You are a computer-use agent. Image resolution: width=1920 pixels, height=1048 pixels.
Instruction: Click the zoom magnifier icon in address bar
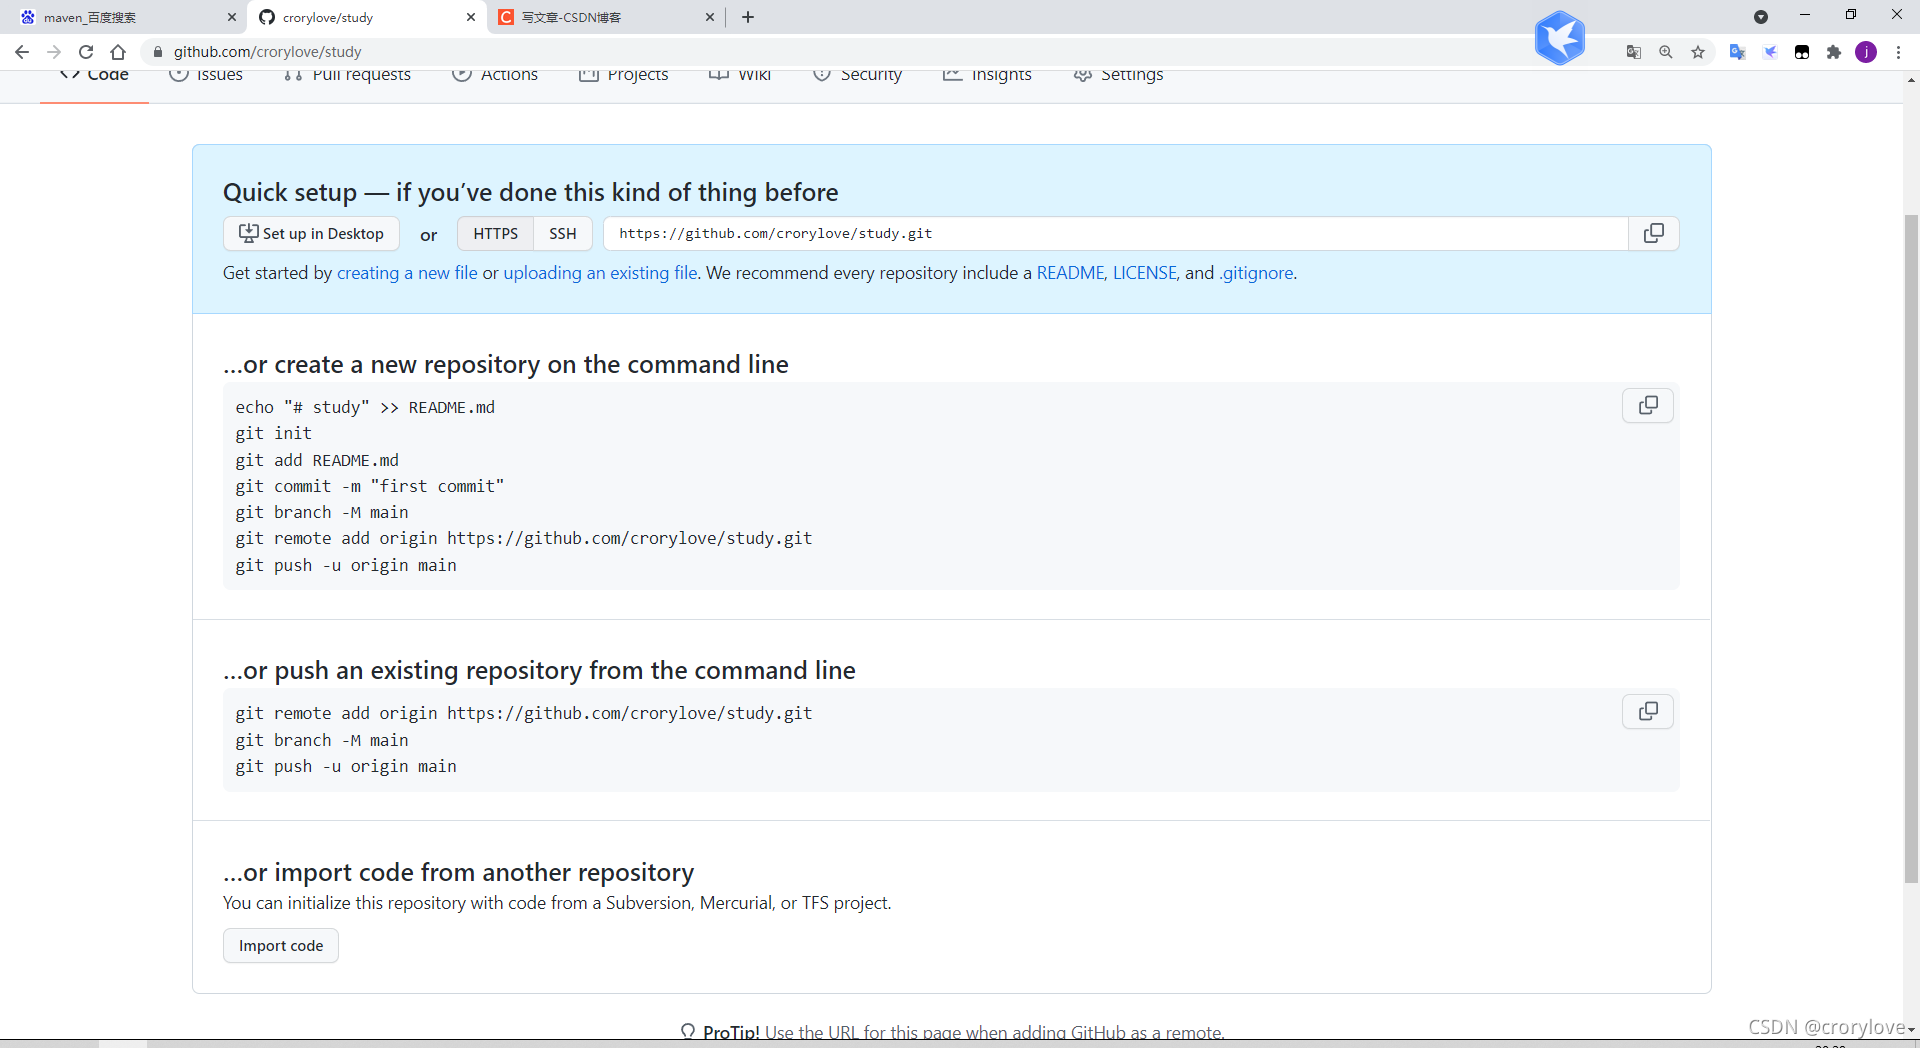pos(1666,52)
